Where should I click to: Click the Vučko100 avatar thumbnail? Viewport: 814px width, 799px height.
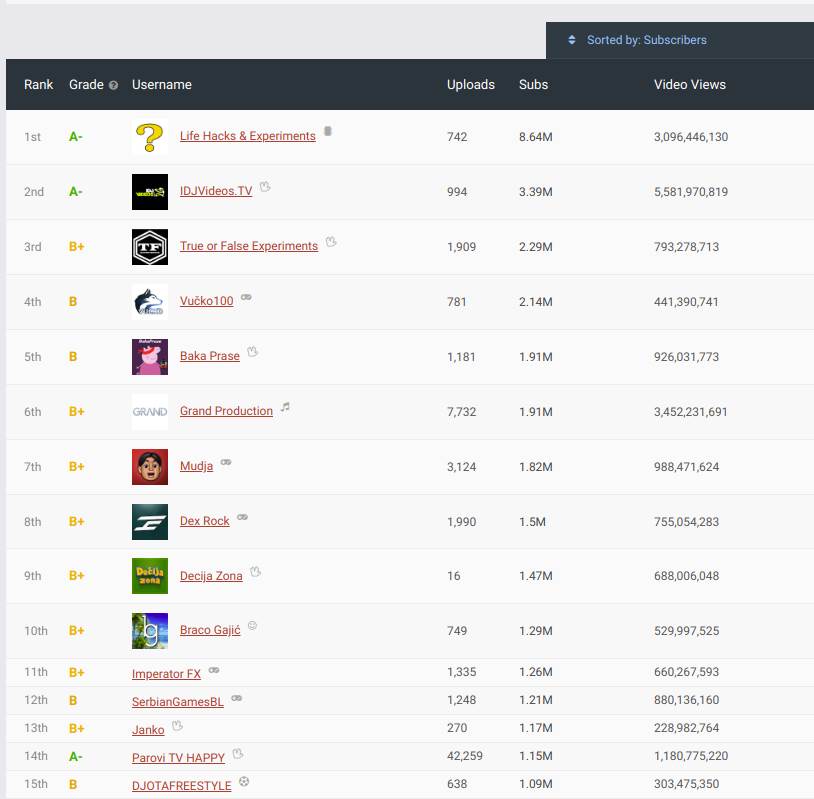pos(149,301)
